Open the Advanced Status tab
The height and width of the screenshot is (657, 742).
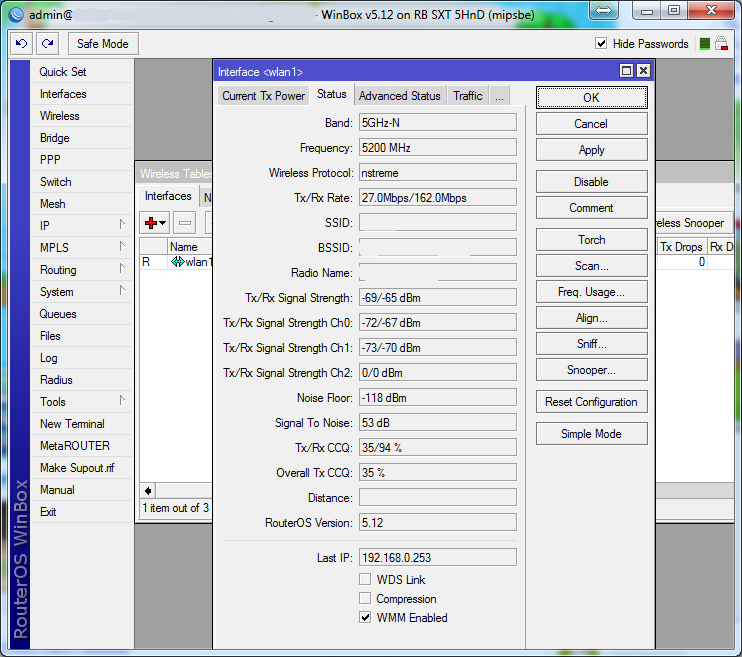399,96
